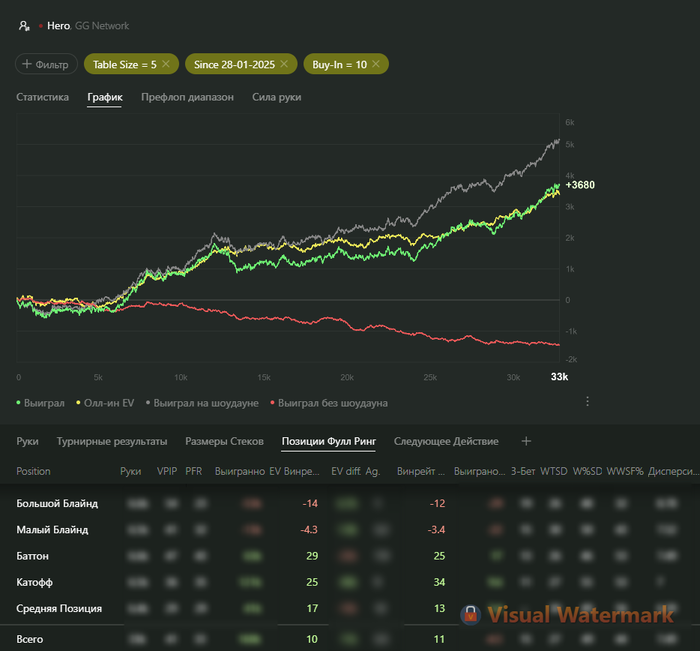The image size is (700, 651).
Task: Sort by 3-Бет column header
Action: tap(523, 471)
